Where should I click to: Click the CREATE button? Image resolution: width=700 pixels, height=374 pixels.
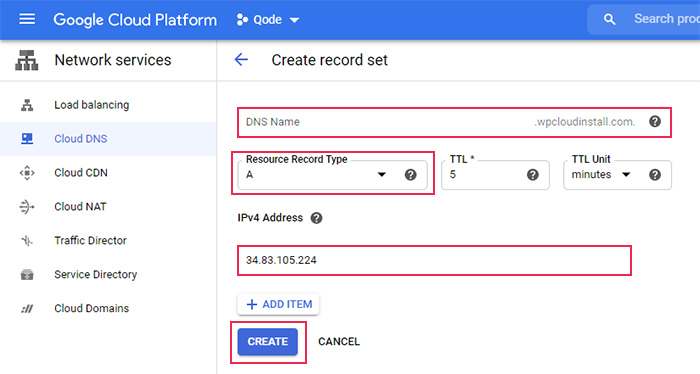point(268,342)
